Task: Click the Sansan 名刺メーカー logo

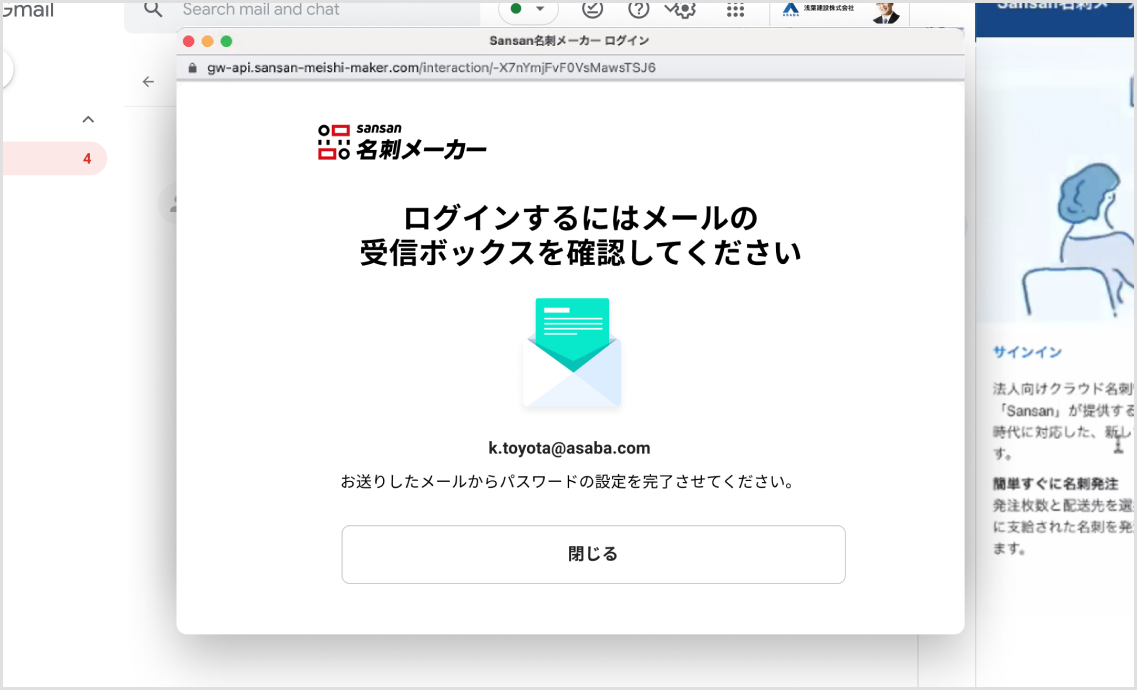Action: tap(402, 141)
